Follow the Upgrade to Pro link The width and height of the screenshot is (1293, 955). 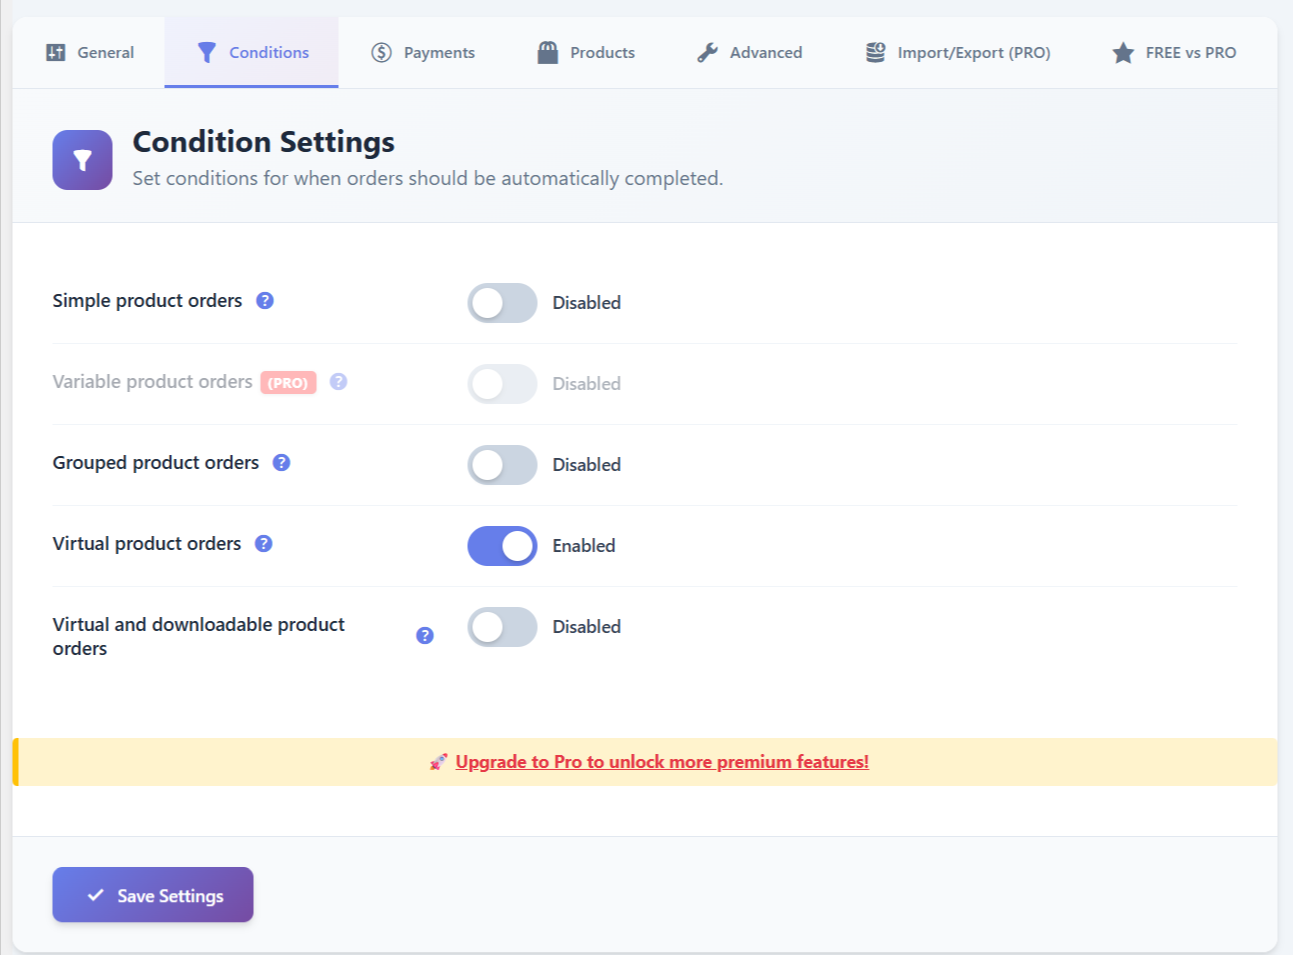click(x=662, y=762)
